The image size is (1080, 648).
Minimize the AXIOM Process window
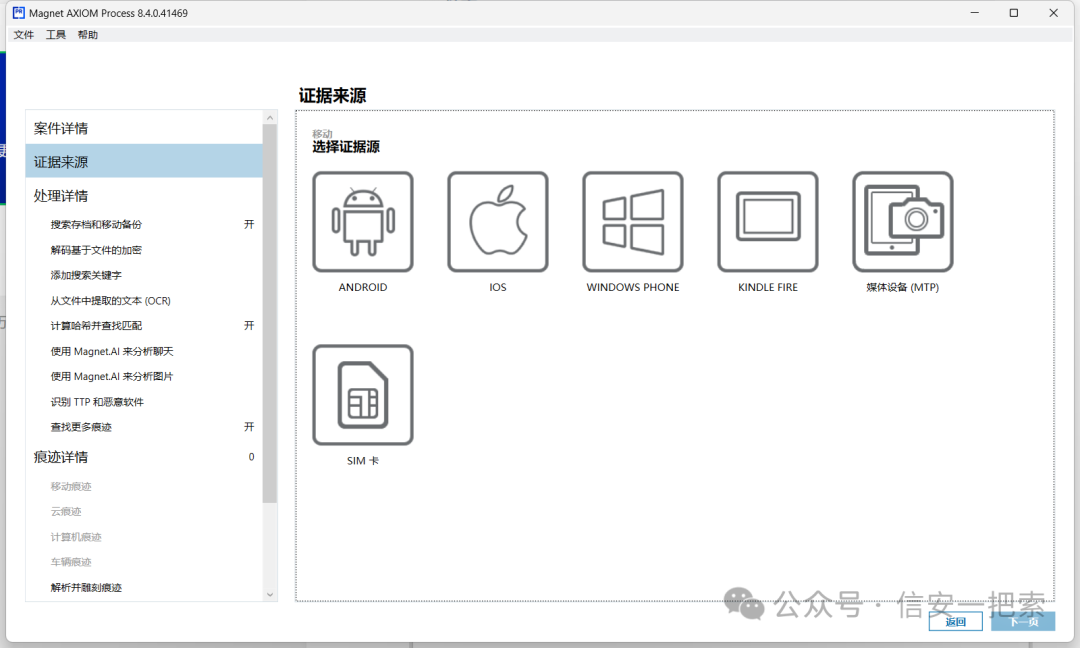pyautogui.click(x=975, y=12)
